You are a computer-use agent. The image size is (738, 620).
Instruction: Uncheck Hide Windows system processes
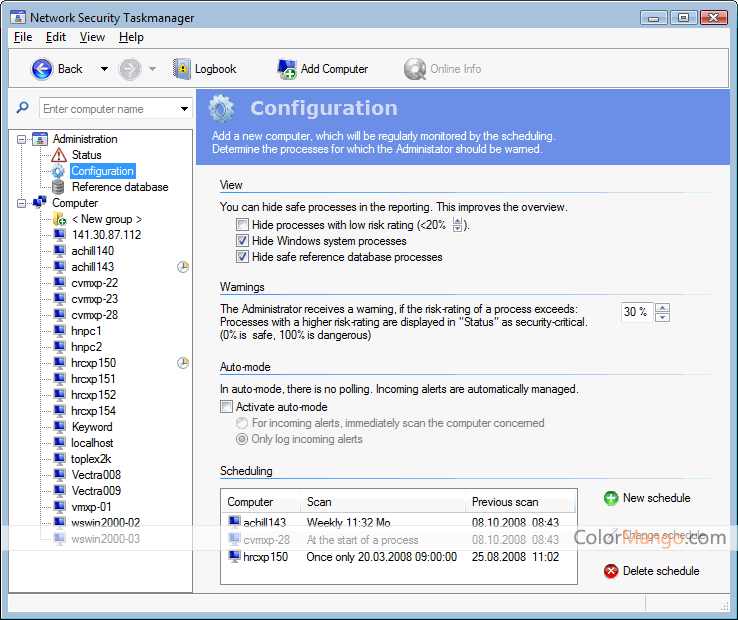tap(242, 241)
